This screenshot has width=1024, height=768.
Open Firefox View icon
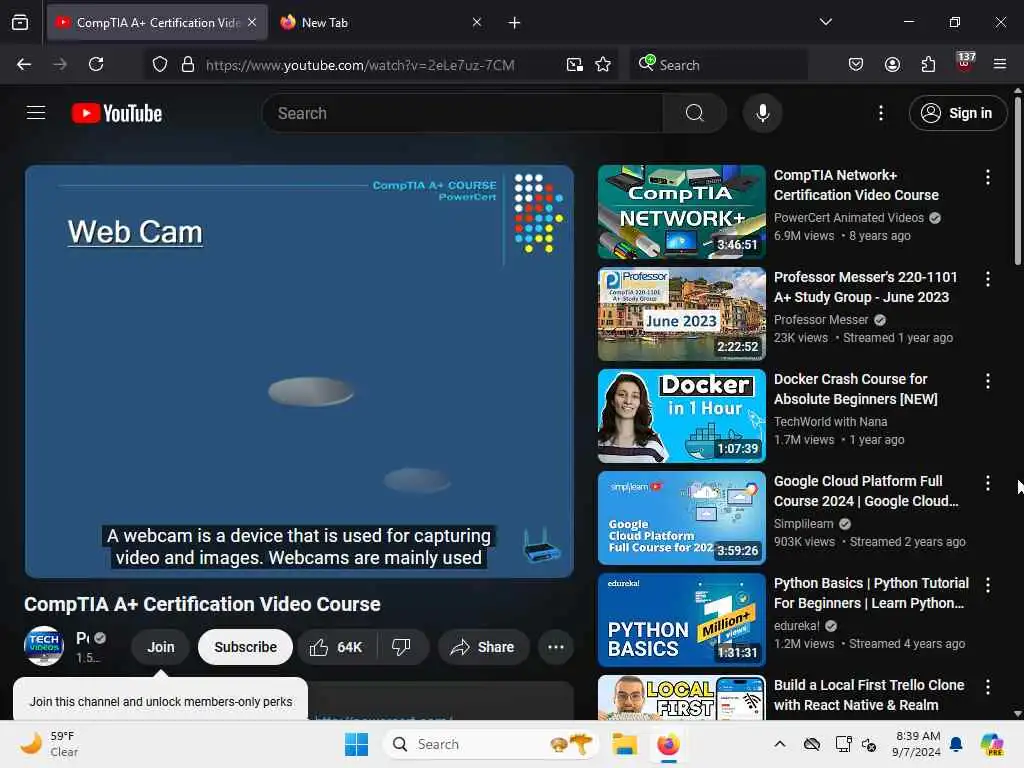pos(20,22)
